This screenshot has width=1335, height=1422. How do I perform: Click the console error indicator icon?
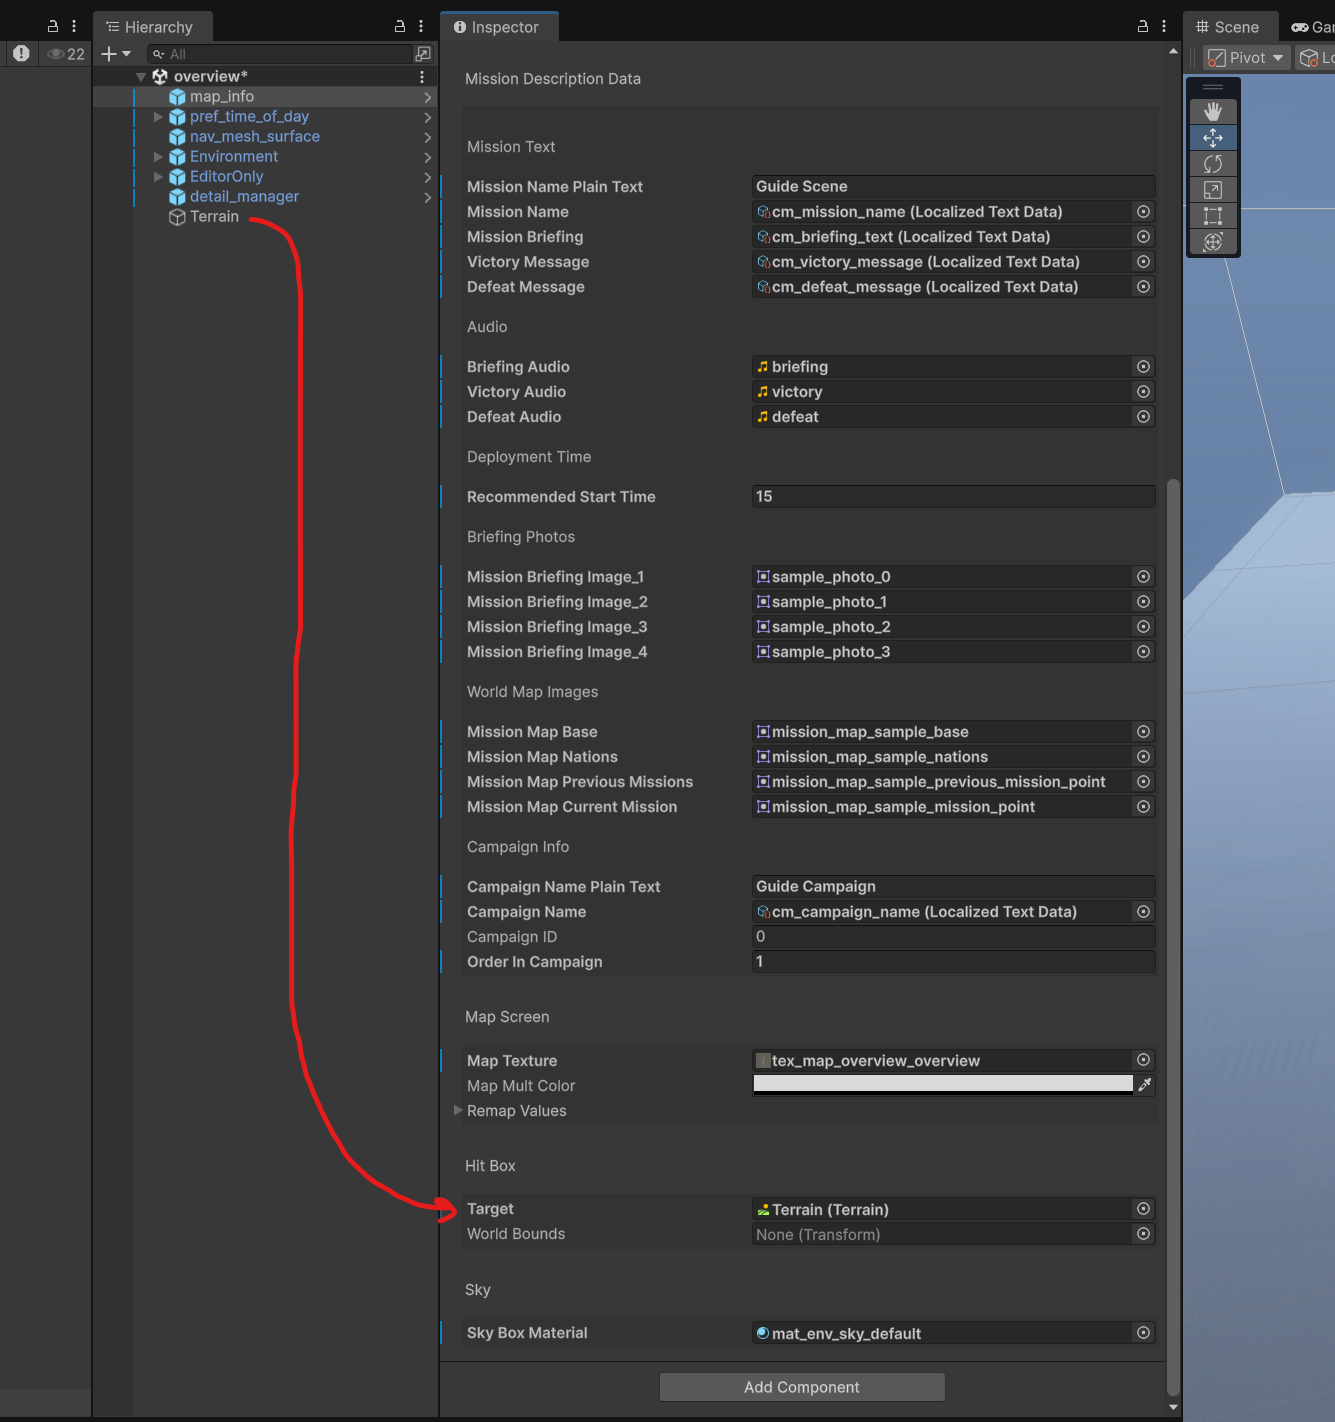click(21, 54)
